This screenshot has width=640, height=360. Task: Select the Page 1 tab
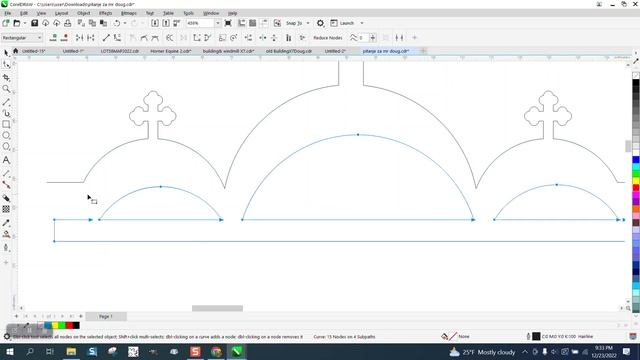click(x=105, y=316)
